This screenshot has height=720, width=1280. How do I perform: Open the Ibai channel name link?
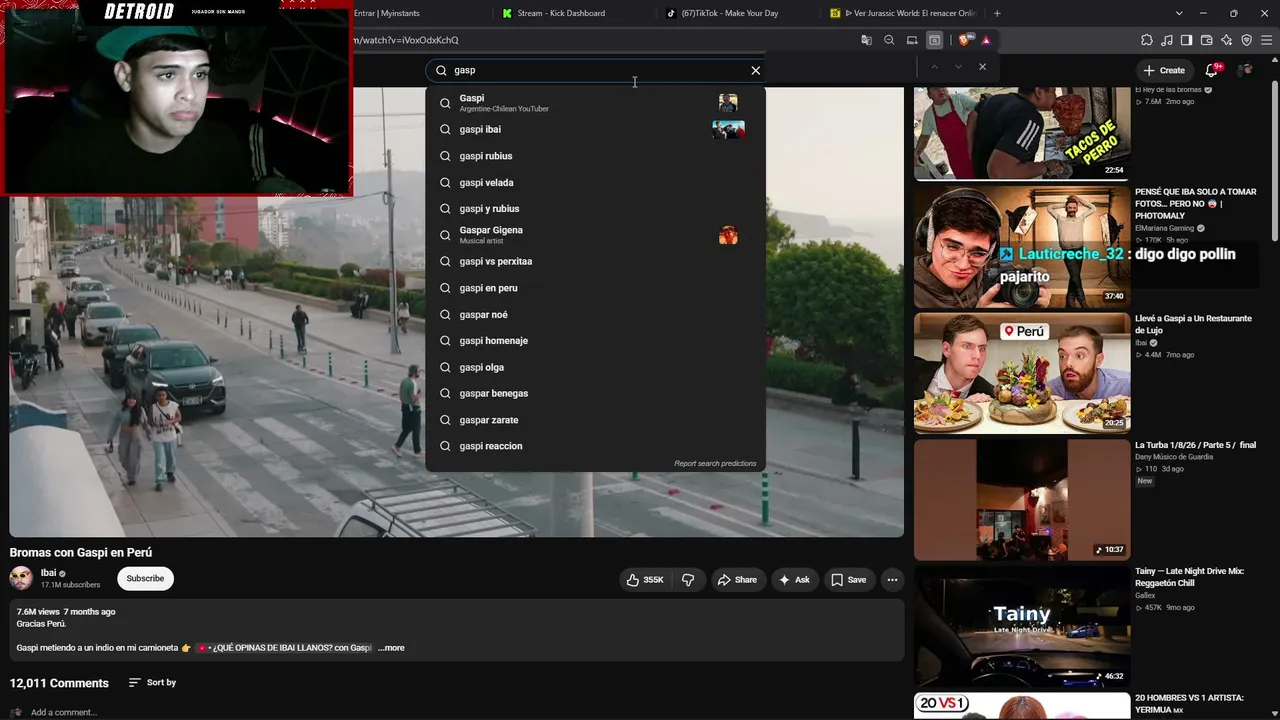[48, 573]
